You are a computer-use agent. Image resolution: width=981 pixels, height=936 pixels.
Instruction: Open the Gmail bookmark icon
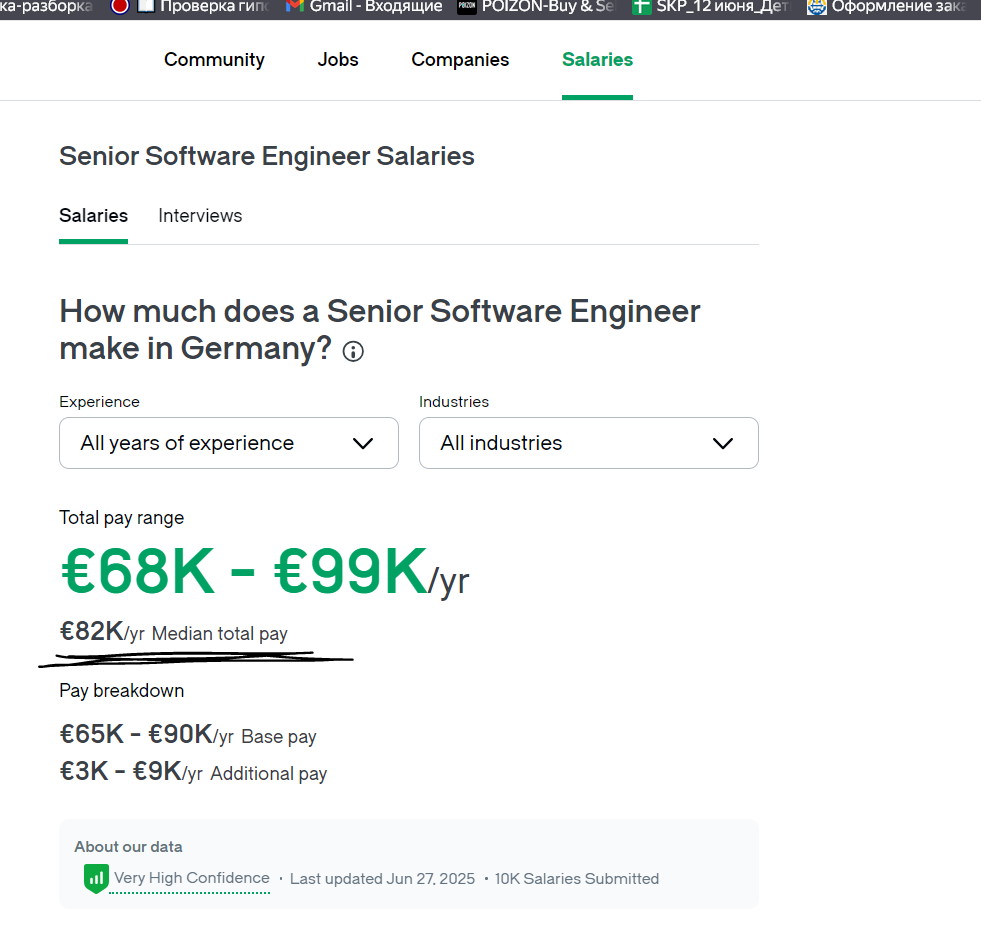(x=294, y=6)
